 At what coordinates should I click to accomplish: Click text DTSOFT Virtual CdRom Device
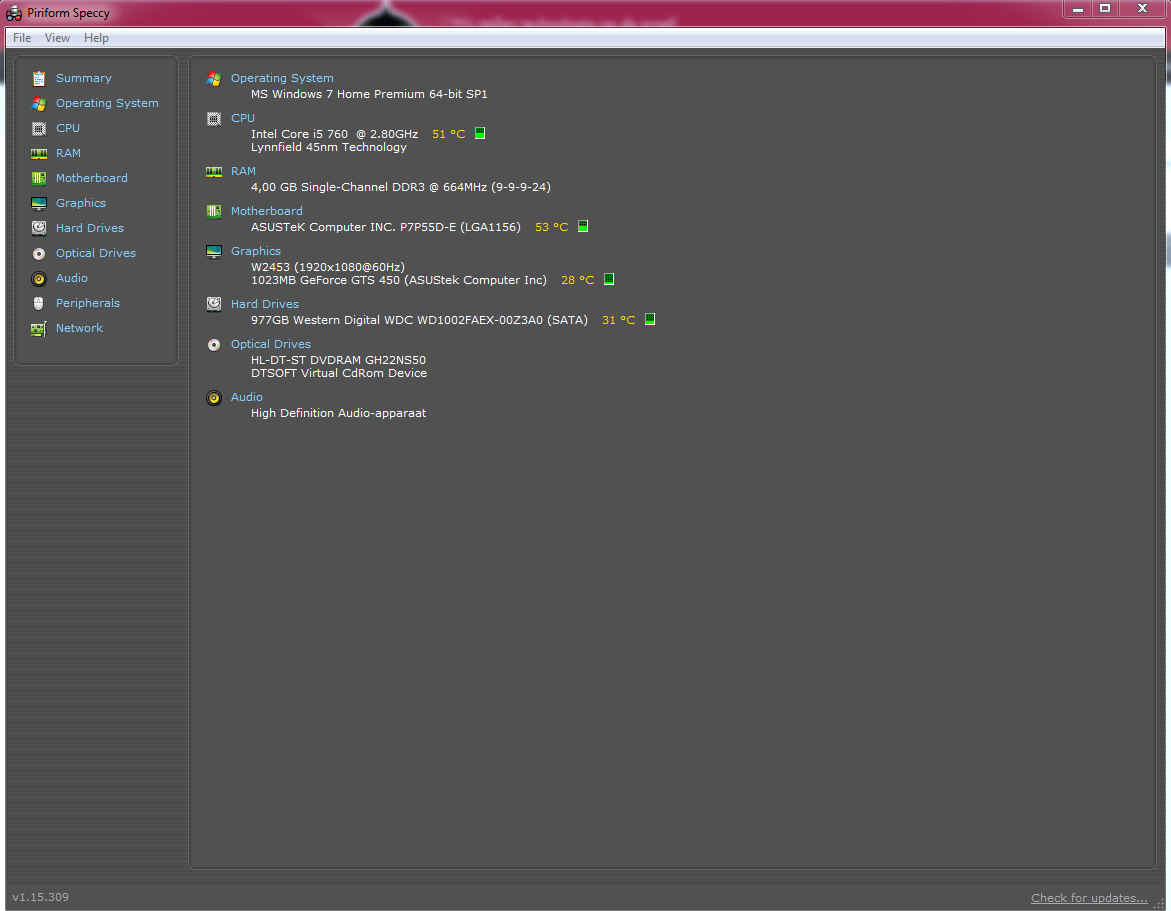tap(339, 373)
